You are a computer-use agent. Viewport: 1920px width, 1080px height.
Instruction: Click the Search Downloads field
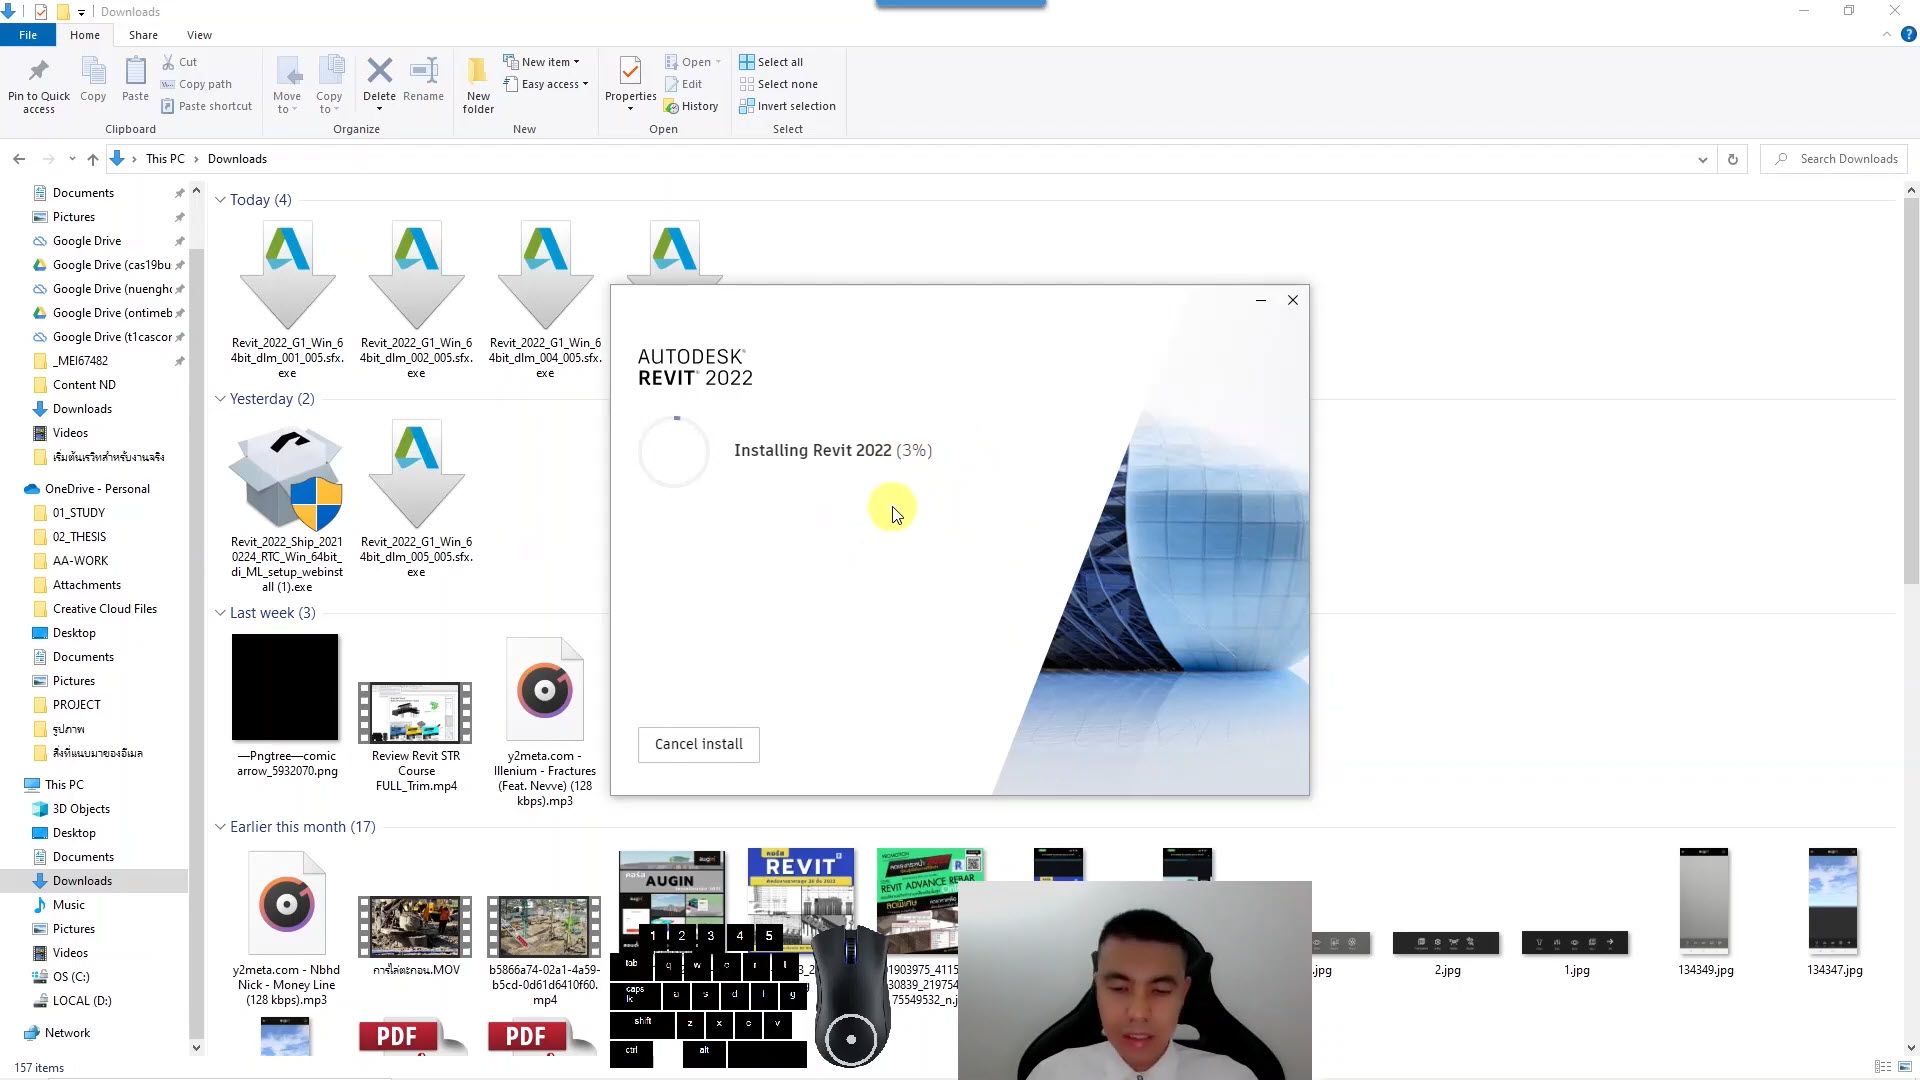click(1835, 159)
